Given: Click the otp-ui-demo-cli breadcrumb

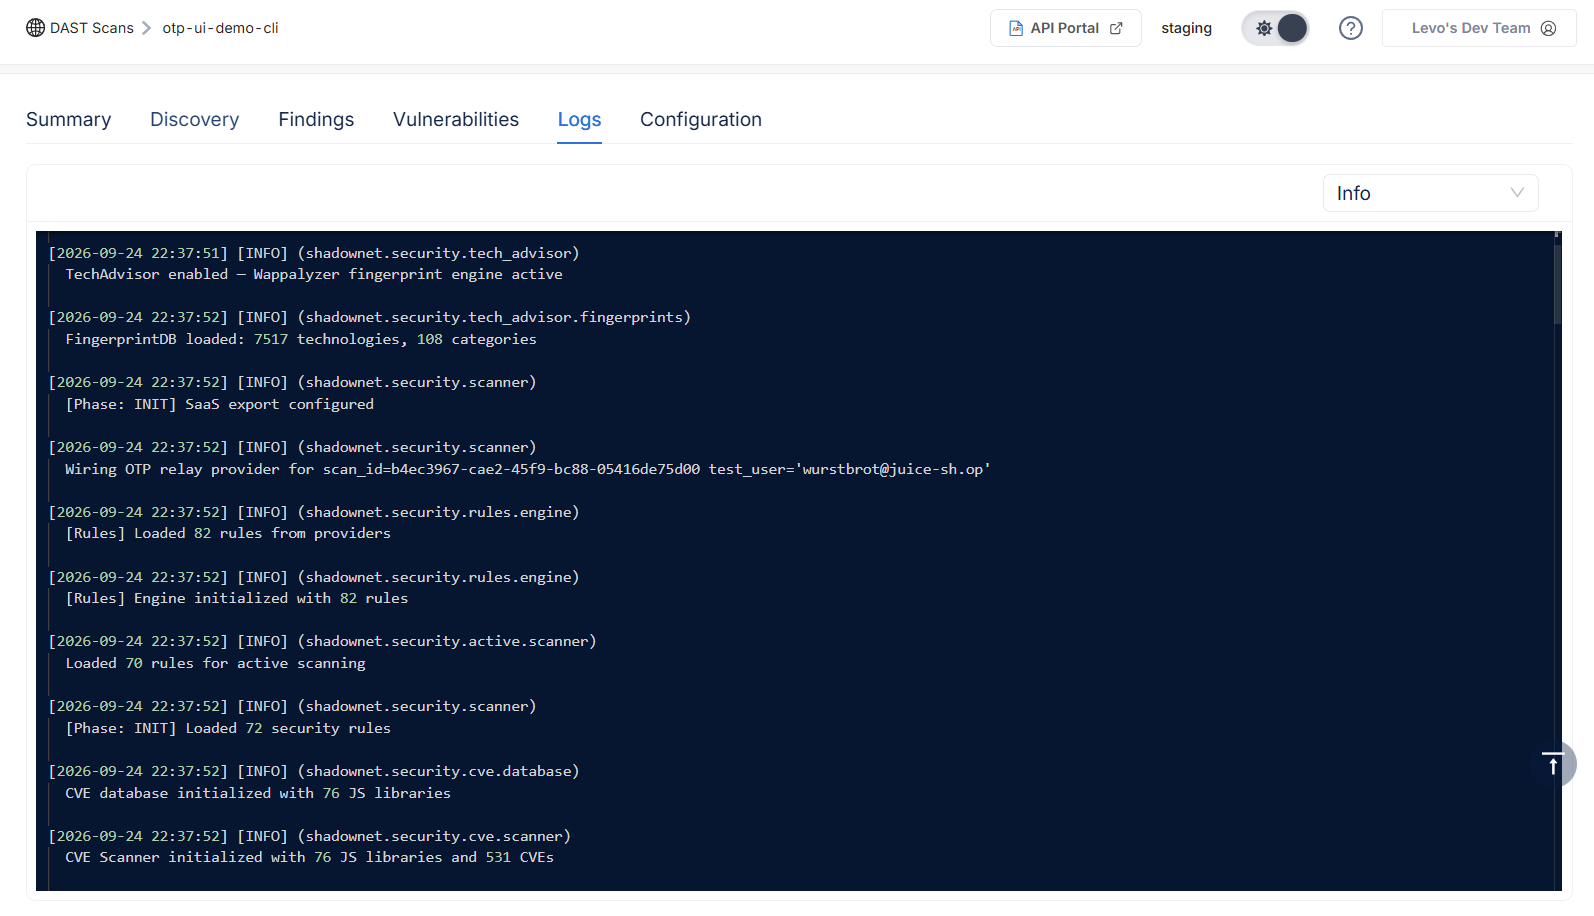Looking at the screenshot, I should [x=221, y=28].
